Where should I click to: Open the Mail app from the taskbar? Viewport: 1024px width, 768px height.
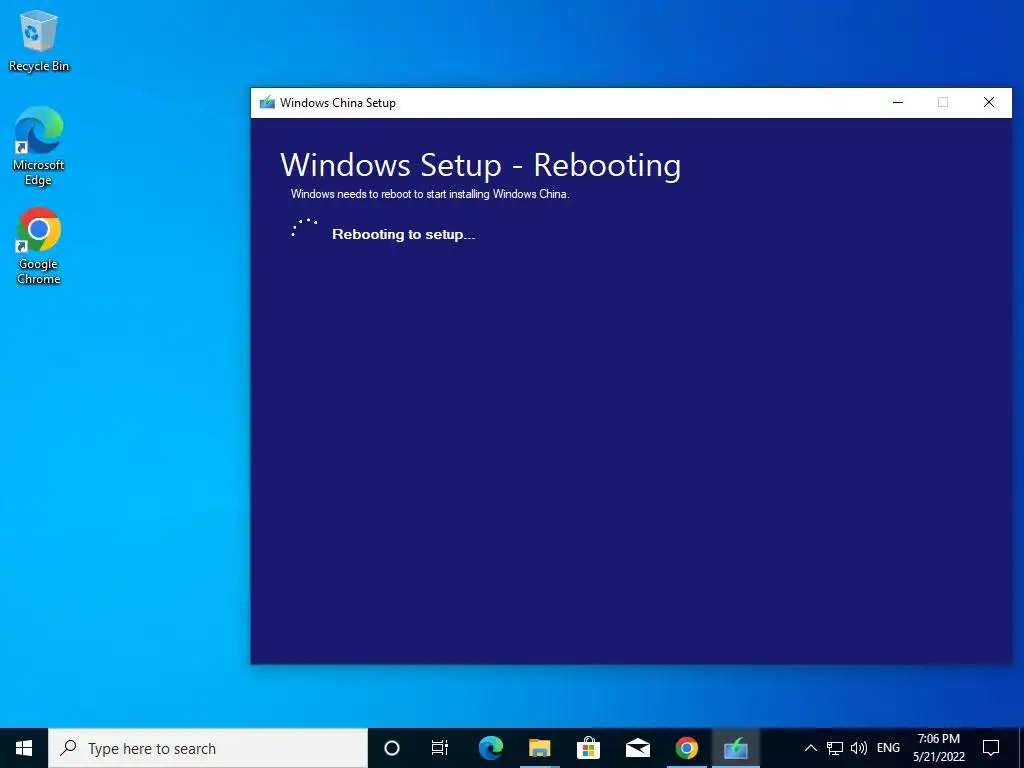(x=637, y=748)
